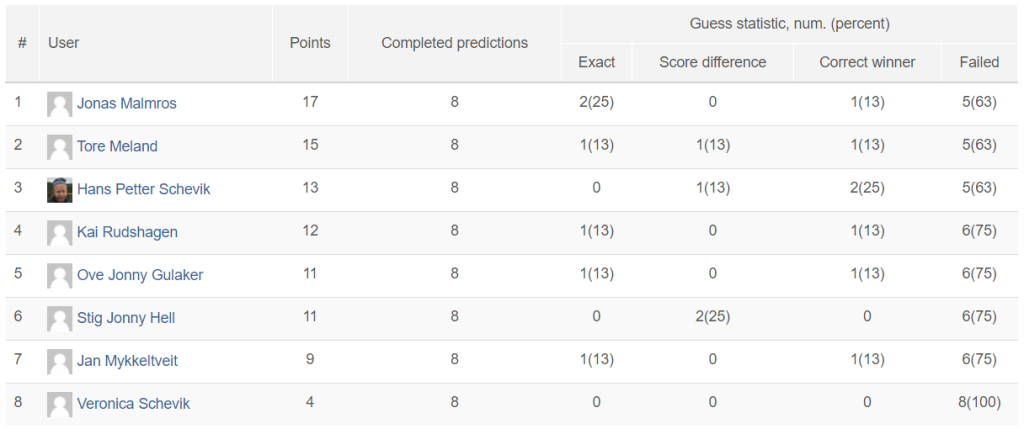Open Jan Mykkeltveit profile link
Viewport: 1024px width, 429px height.
tap(127, 360)
